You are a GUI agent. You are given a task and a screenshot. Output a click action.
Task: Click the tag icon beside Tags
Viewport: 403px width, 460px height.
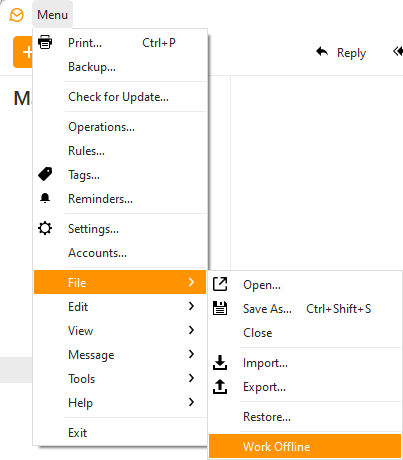(x=45, y=174)
